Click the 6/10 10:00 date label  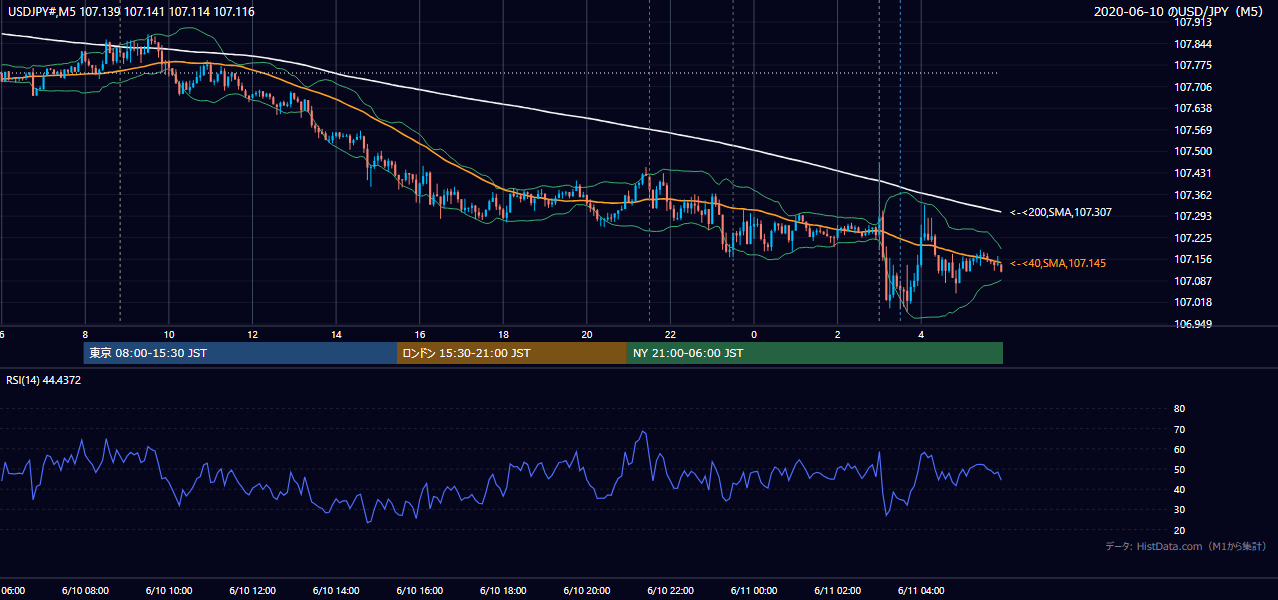(168, 590)
